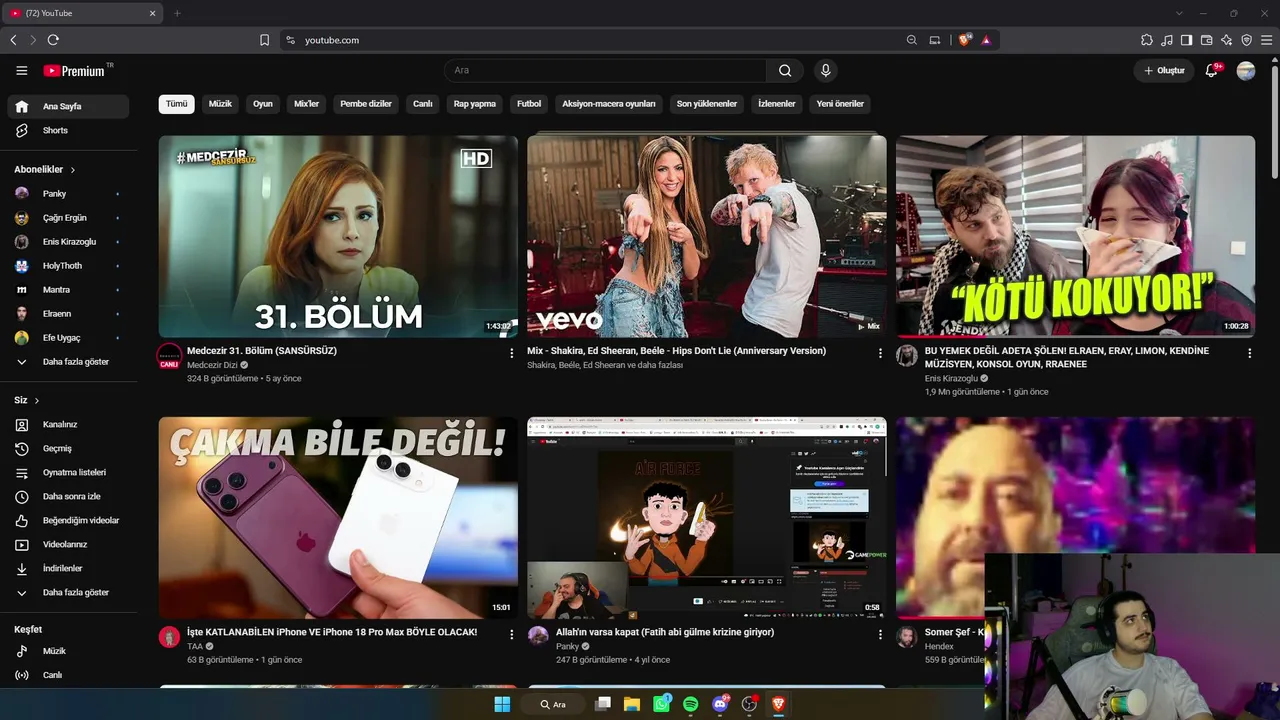Select the Tümü filter chip
The image size is (1280, 720).
[x=176, y=104]
